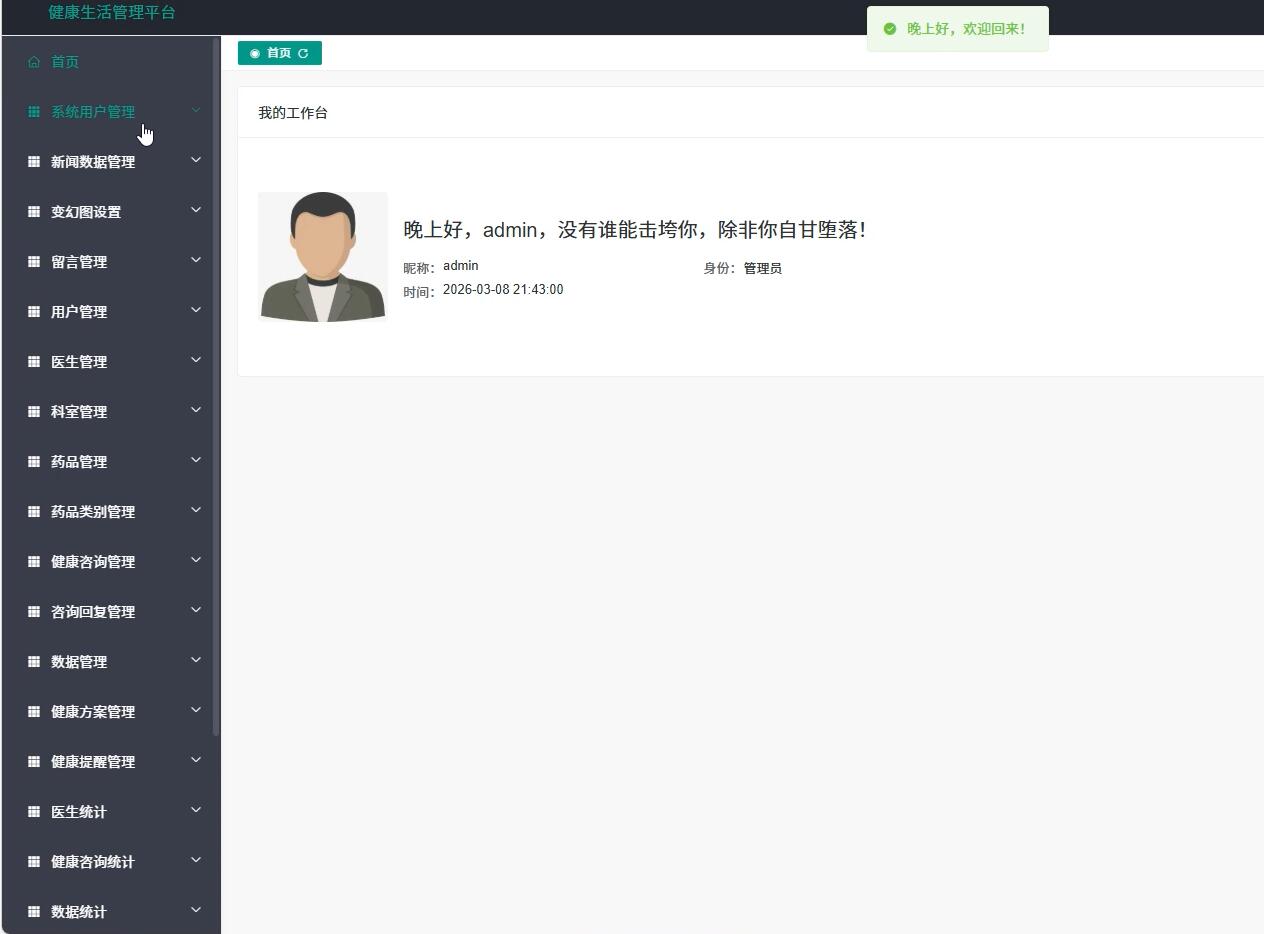This screenshot has height=934, width=1264.
Task: Click the refresh icon on the 首页 tab
Action: click(x=303, y=53)
